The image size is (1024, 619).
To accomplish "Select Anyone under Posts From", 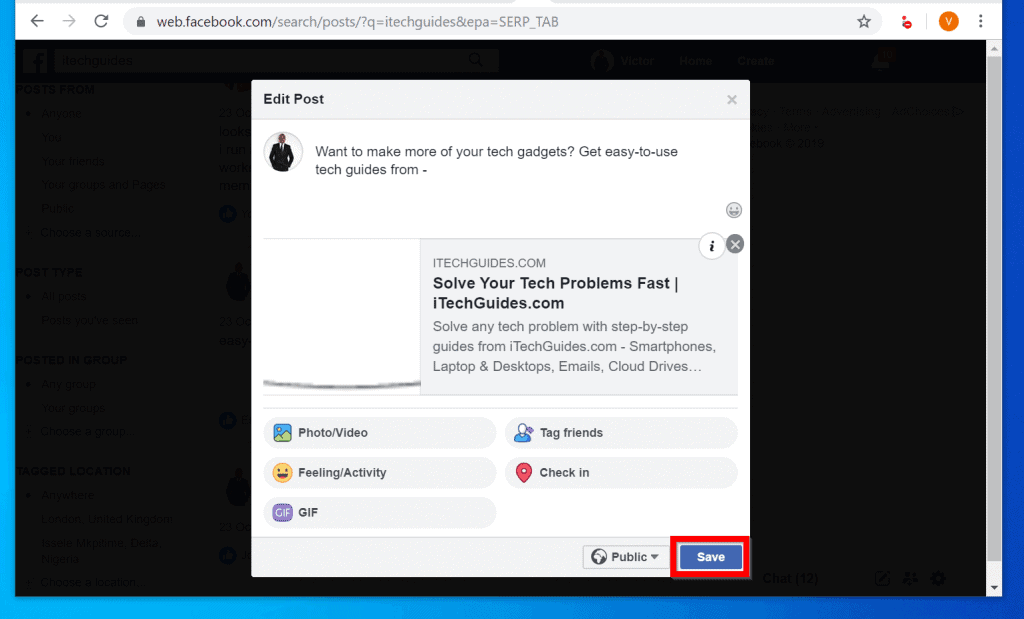I will (x=61, y=114).
